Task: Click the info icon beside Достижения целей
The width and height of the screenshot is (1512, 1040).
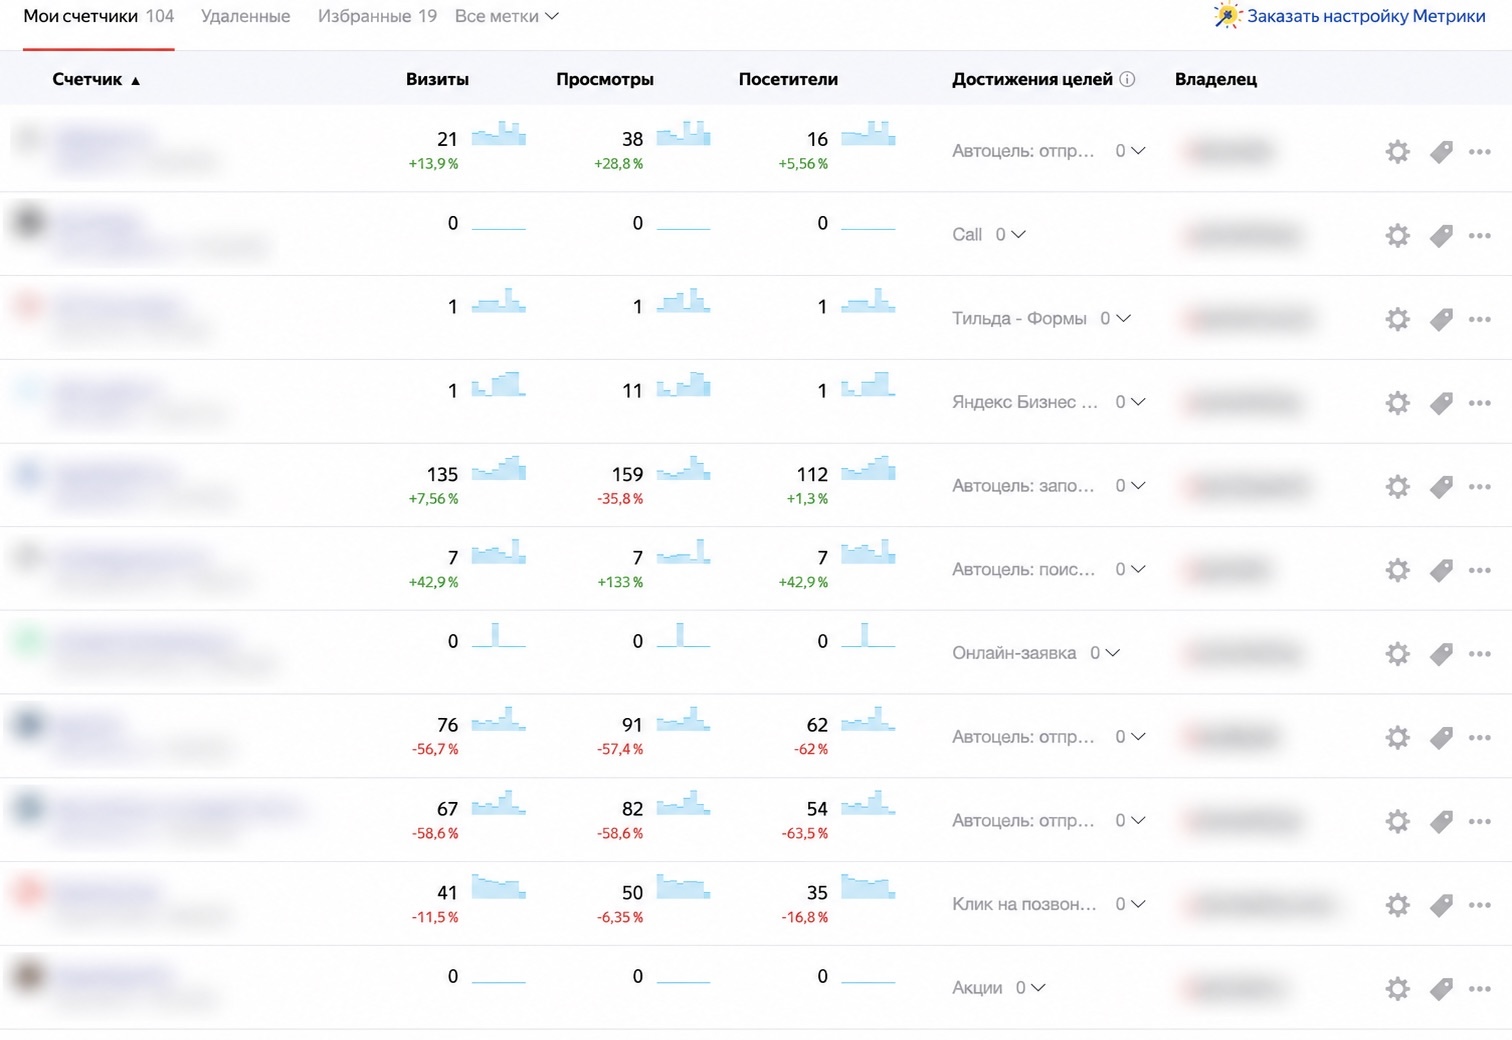Action: (1127, 79)
